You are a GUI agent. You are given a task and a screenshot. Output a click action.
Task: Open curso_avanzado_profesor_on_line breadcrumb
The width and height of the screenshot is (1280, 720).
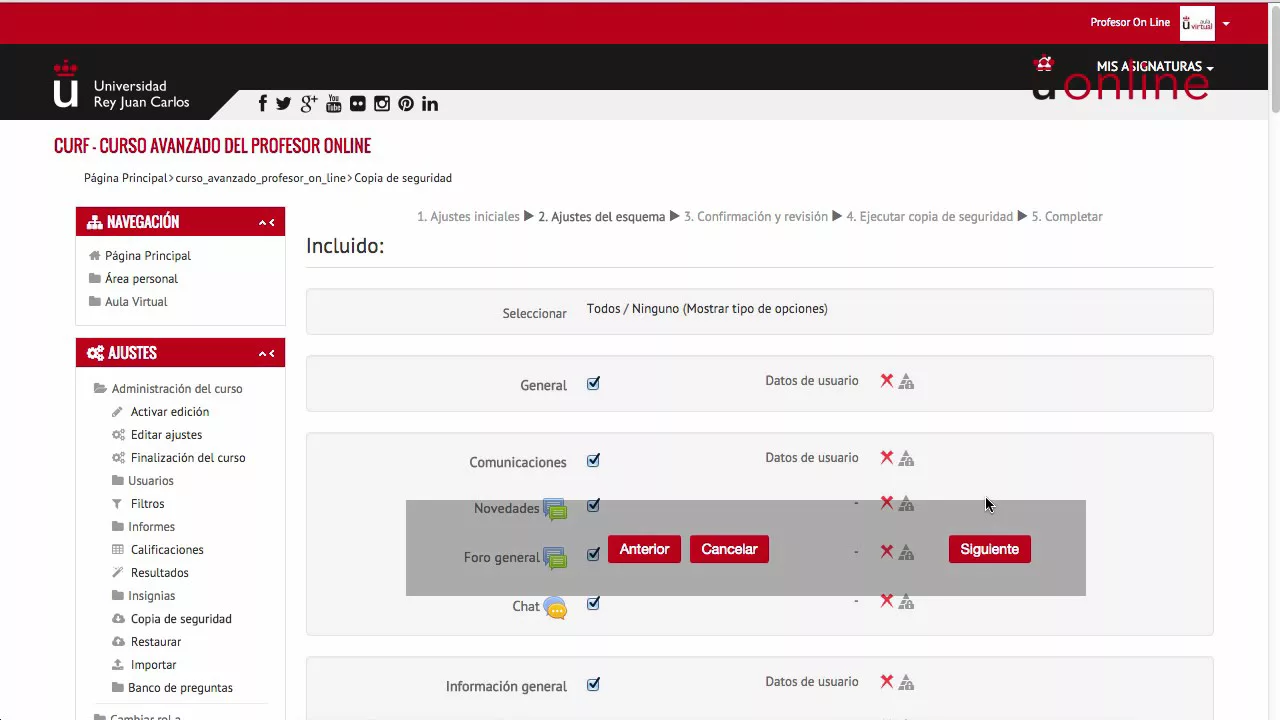click(x=261, y=178)
